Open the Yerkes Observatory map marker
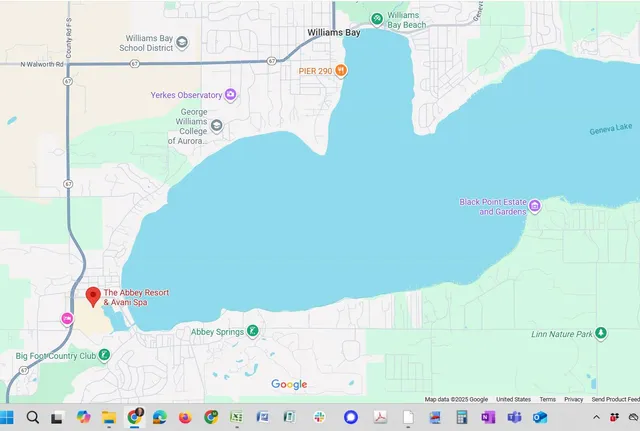The height and width of the screenshot is (431, 640). pyautogui.click(x=231, y=95)
